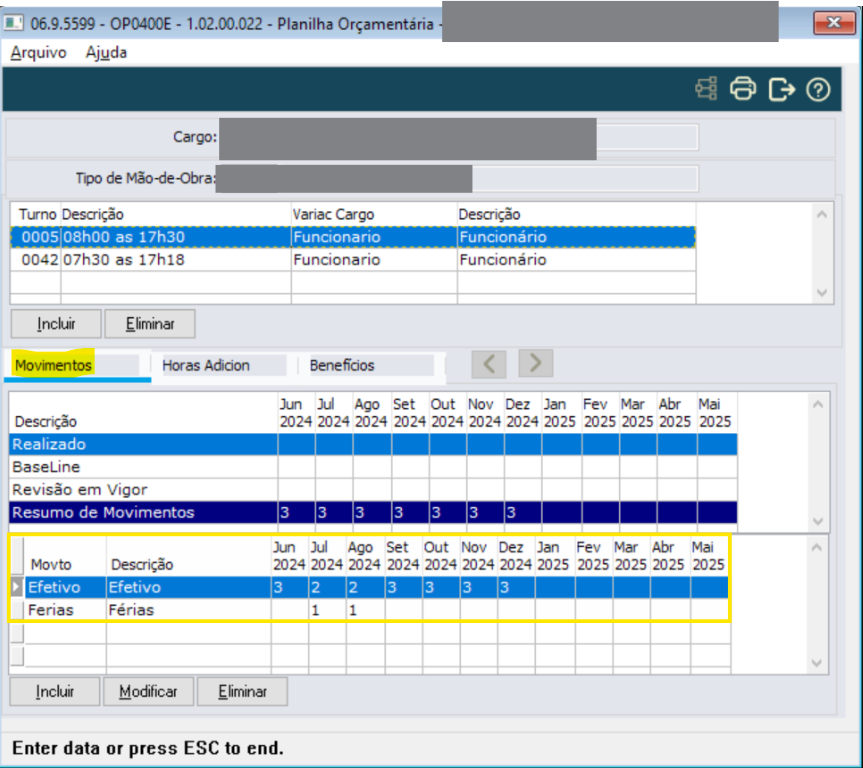Click the Incluir button next to Modificar
The image size is (863, 768).
pos(54,691)
